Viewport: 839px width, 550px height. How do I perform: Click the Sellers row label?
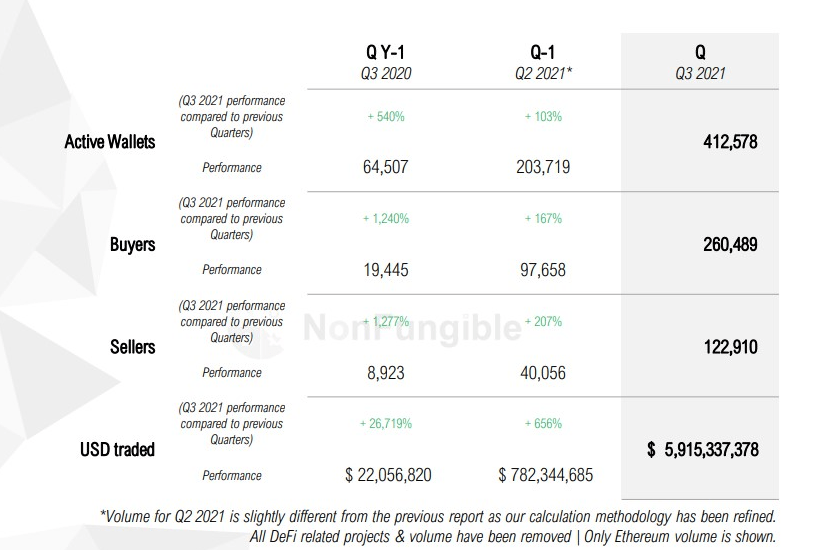pos(133,347)
